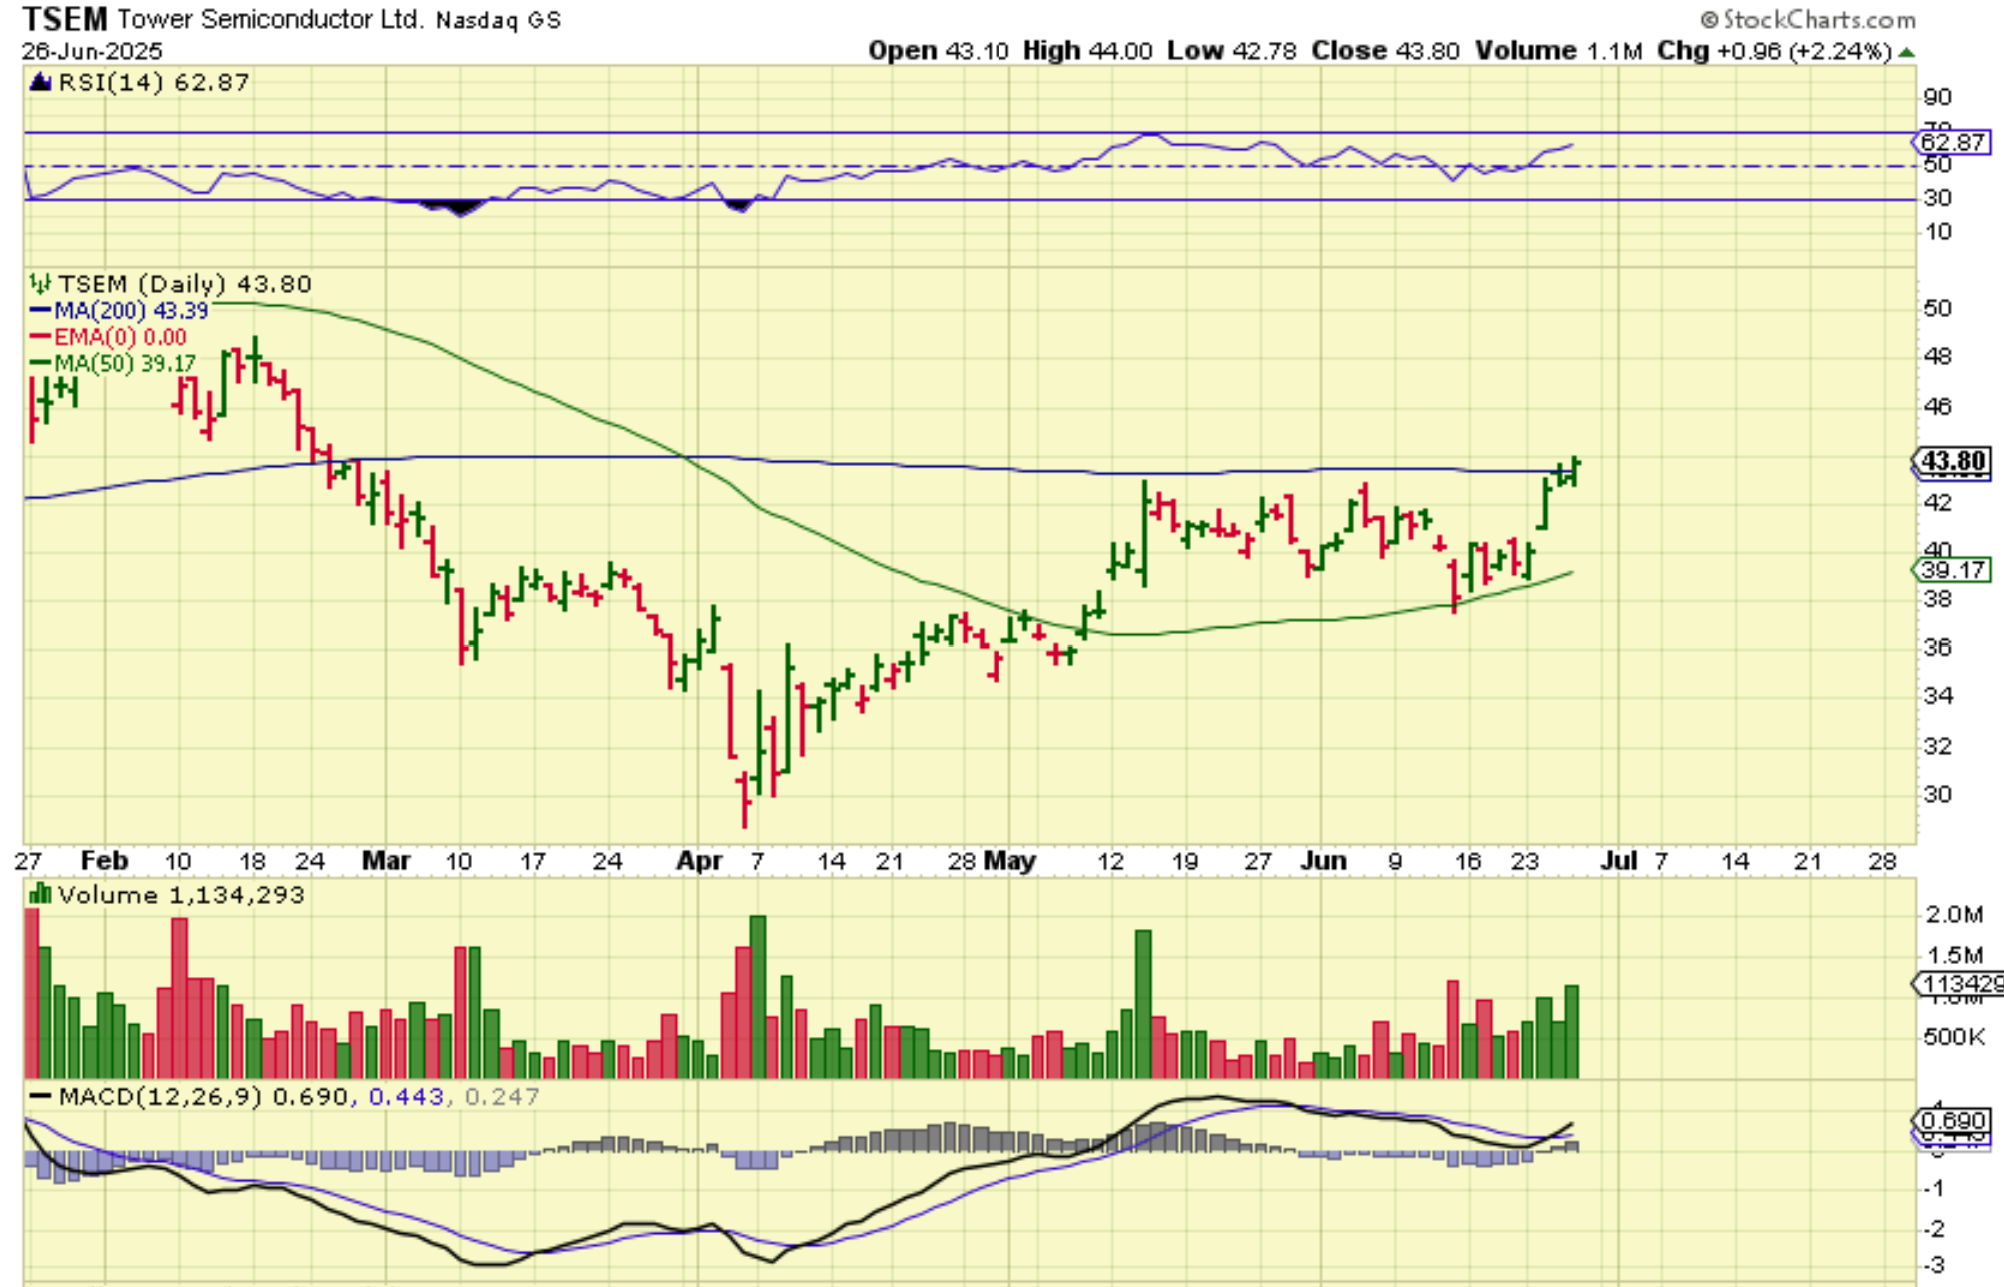This screenshot has width=2004, height=1287.
Task: Click the StockCharts.com watermark link
Action: [x=1818, y=19]
